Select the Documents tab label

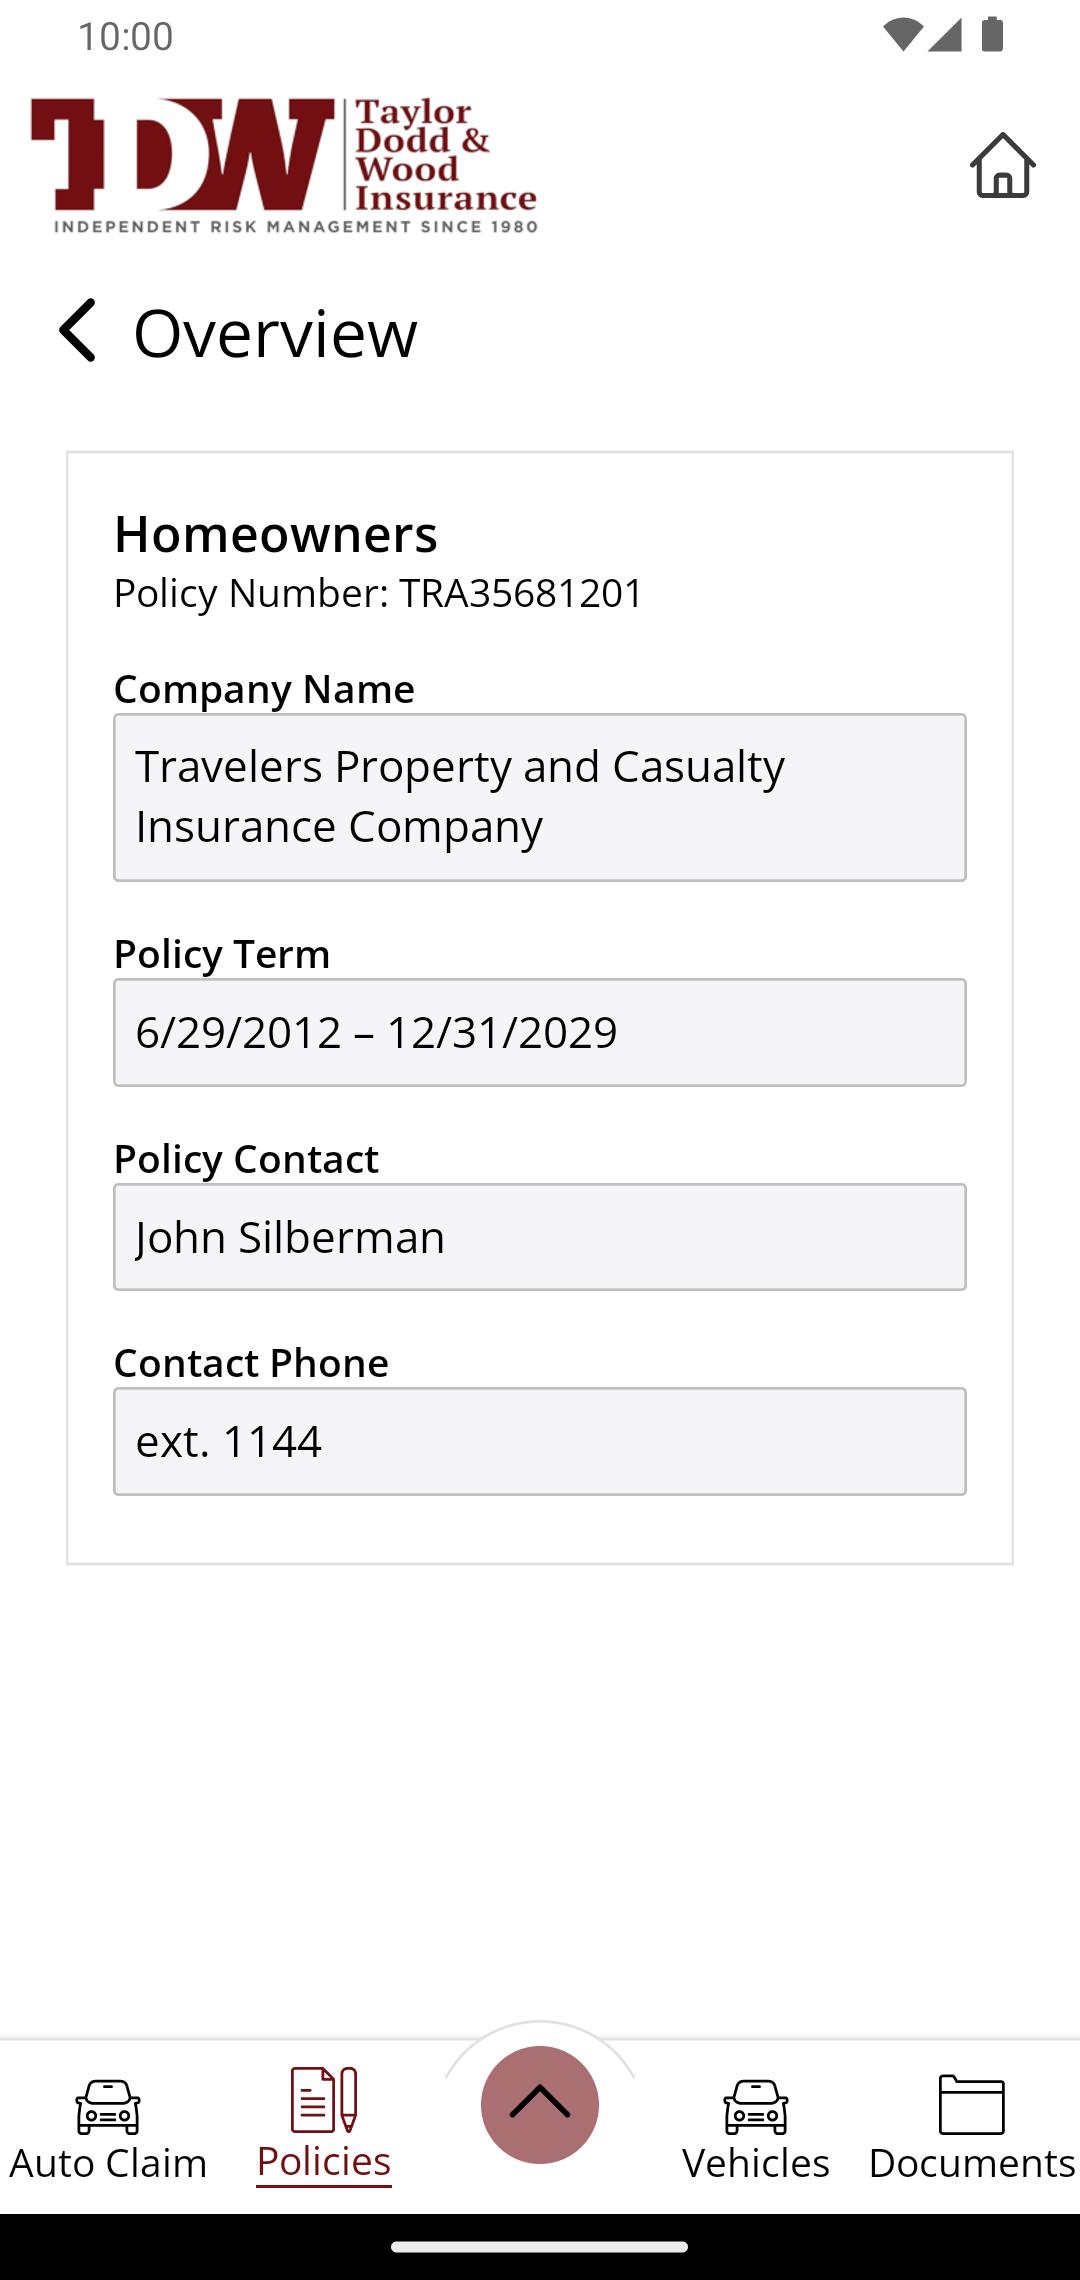(972, 2163)
